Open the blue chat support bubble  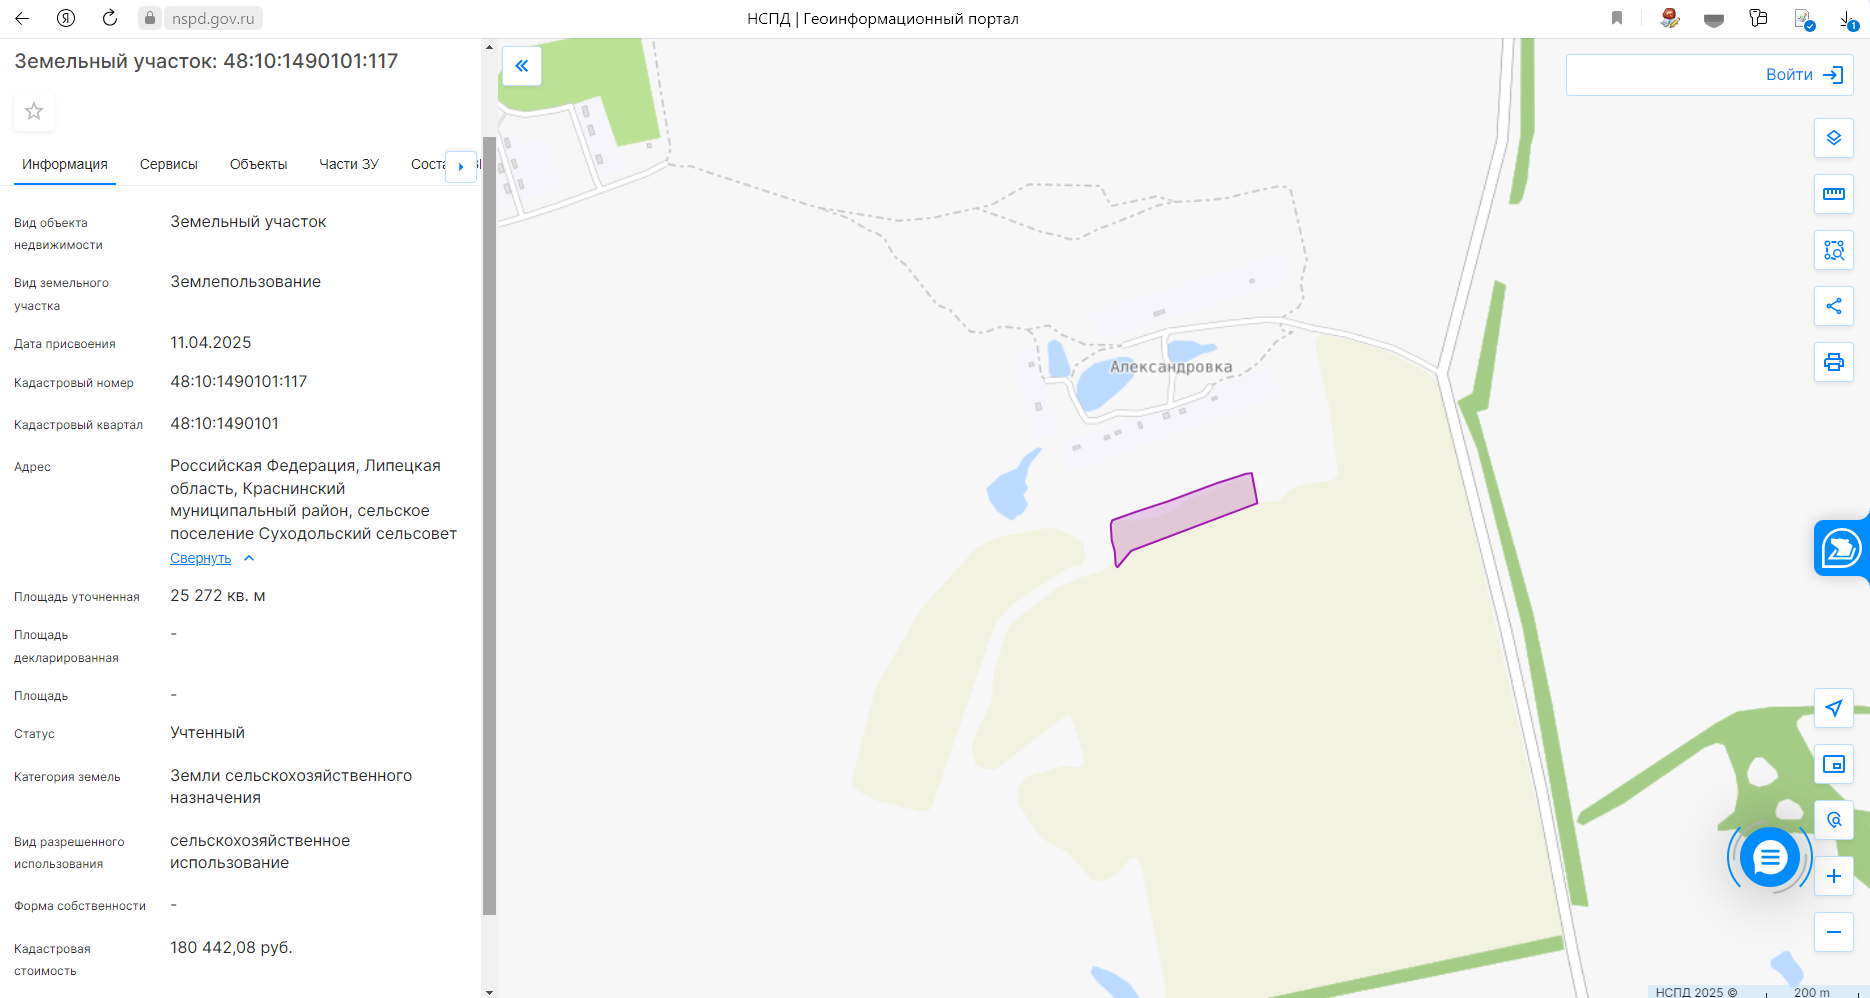(x=1769, y=857)
